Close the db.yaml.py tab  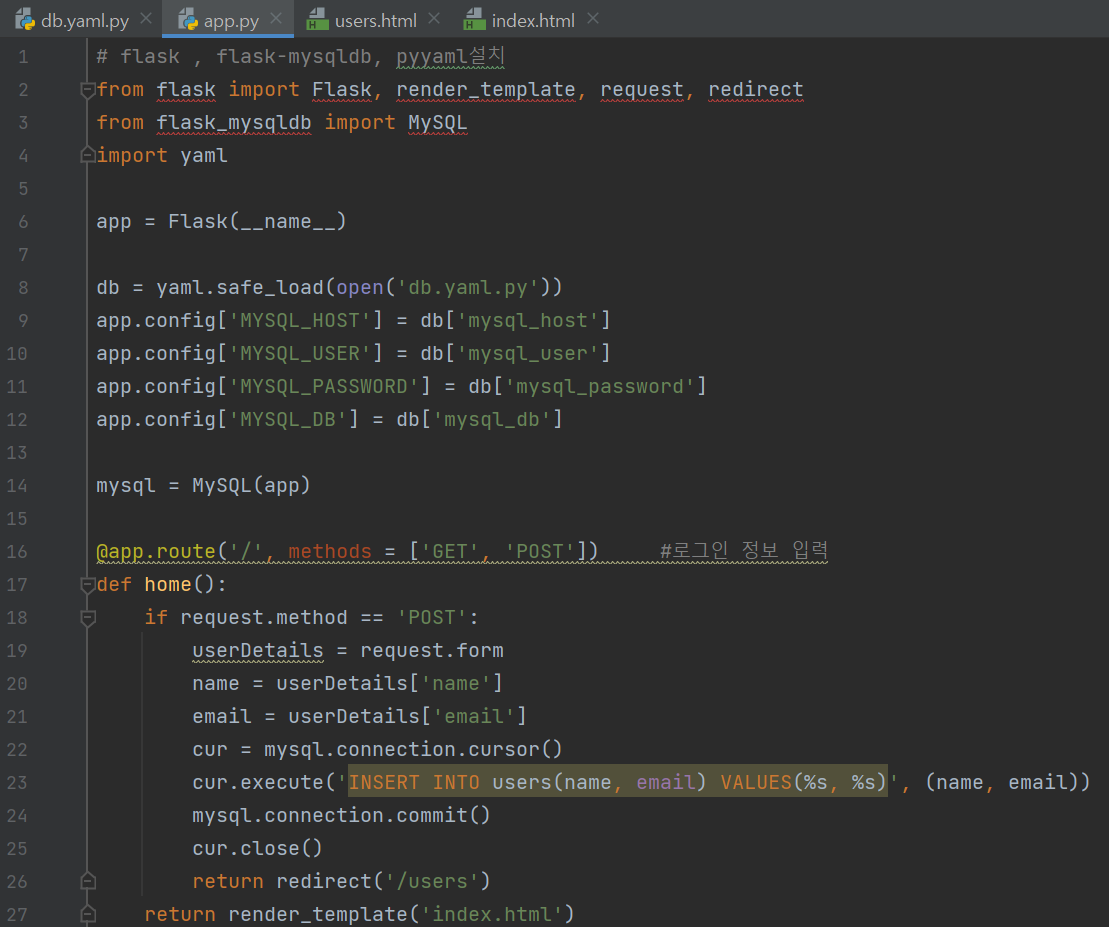point(146,18)
